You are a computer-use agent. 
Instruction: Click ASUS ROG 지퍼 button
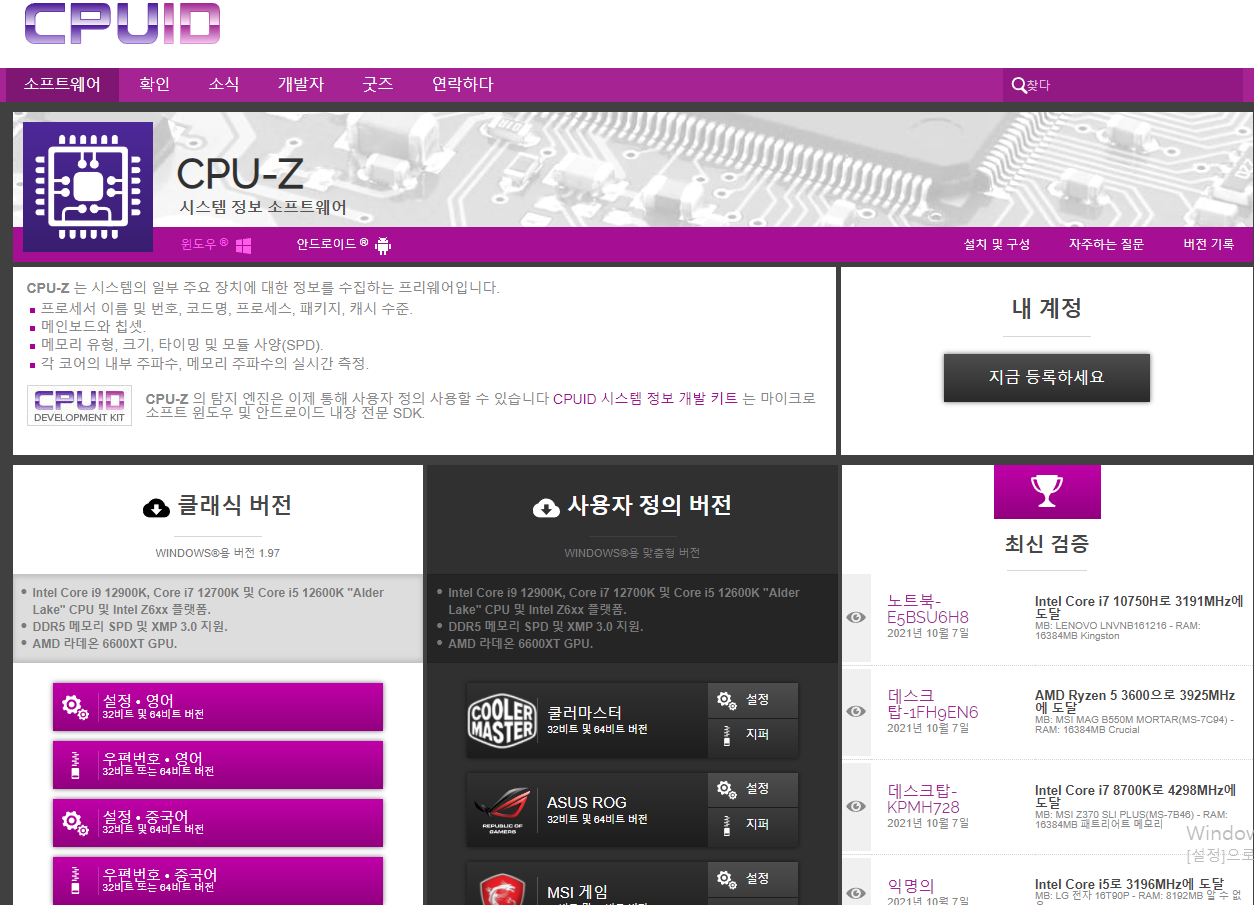[753, 827]
